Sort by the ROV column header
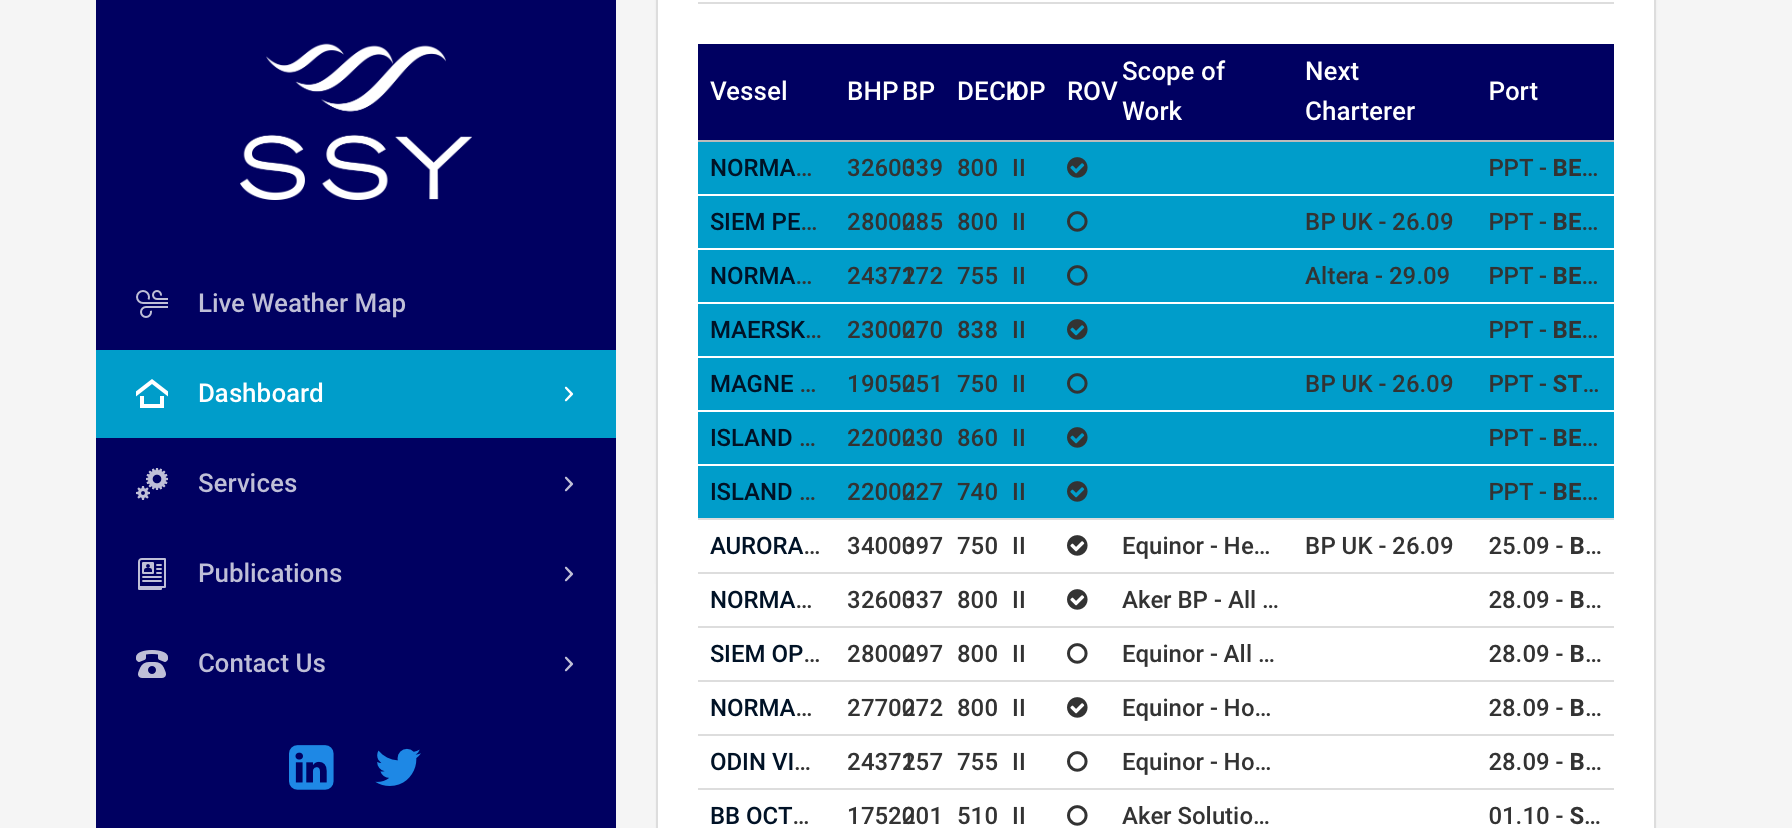Screen dimensions: 1792x828 (x=1092, y=91)
